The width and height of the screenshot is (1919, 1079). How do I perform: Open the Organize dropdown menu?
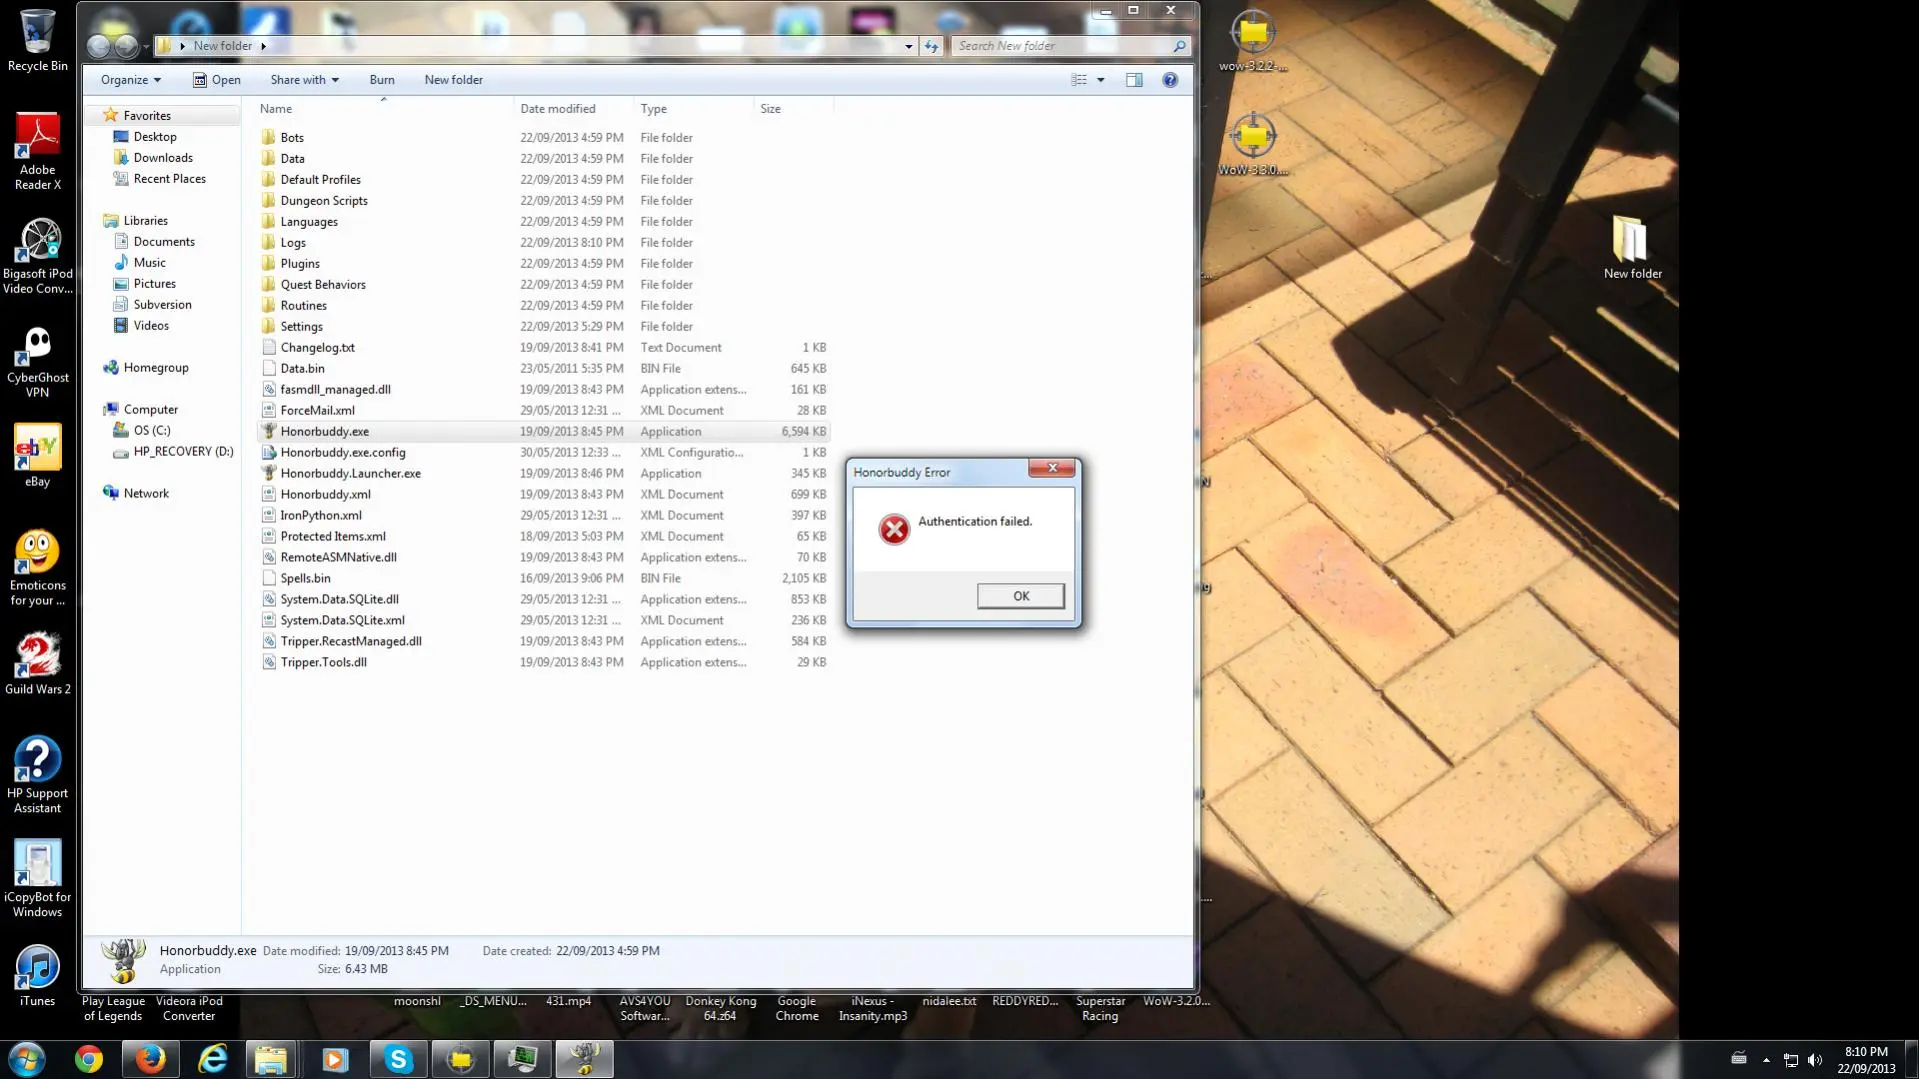coord(131,80)
